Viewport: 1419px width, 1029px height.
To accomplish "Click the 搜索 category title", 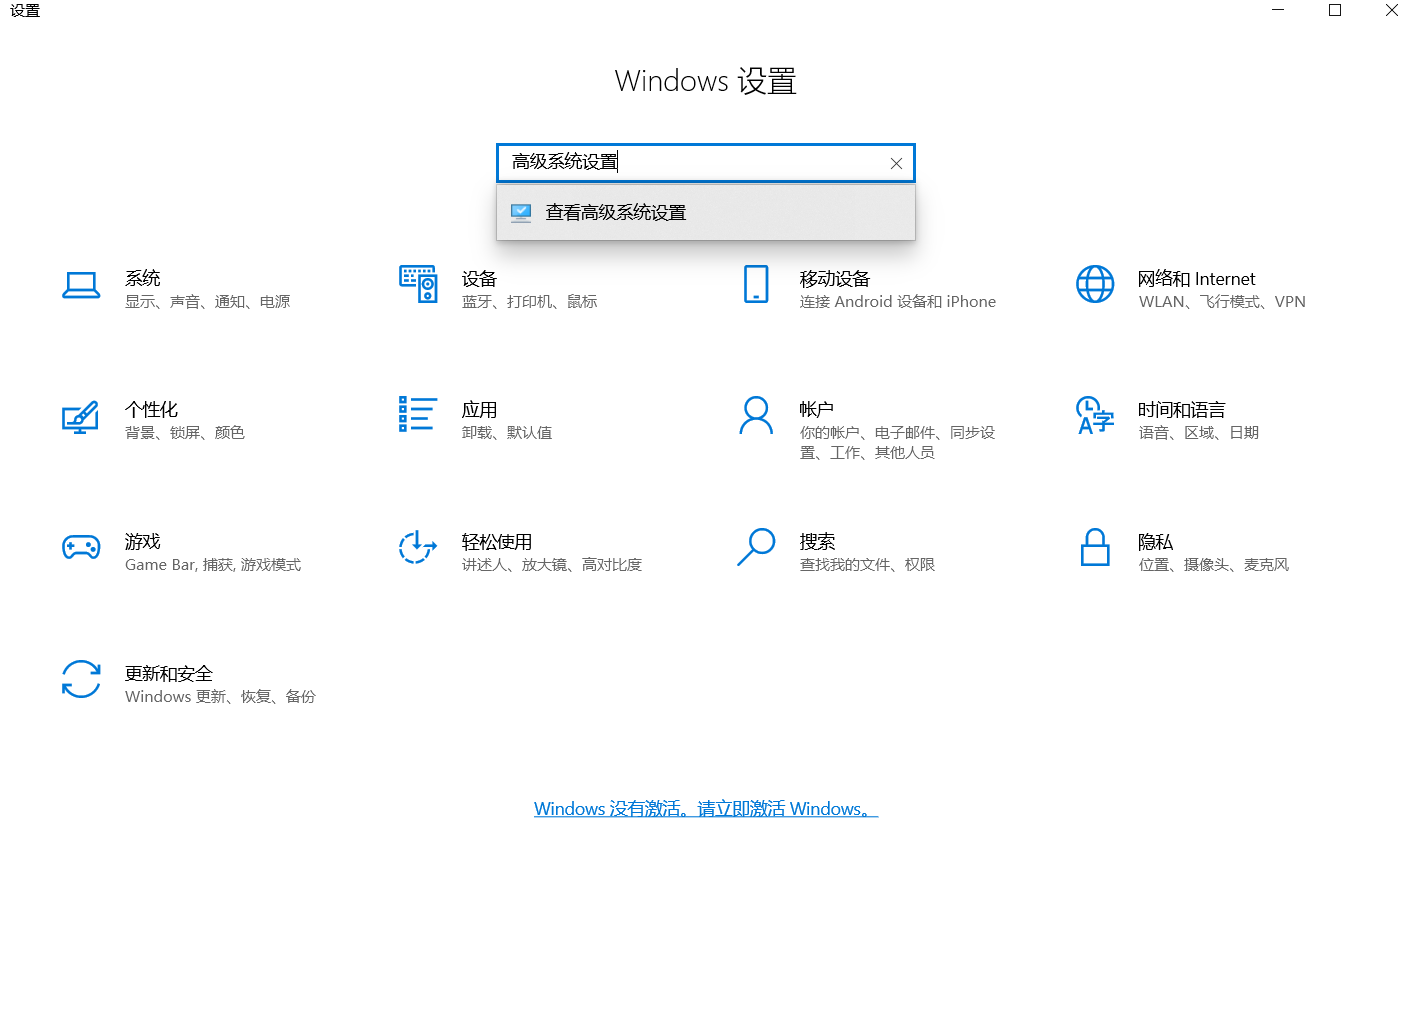I will click(x=817, y=542).
